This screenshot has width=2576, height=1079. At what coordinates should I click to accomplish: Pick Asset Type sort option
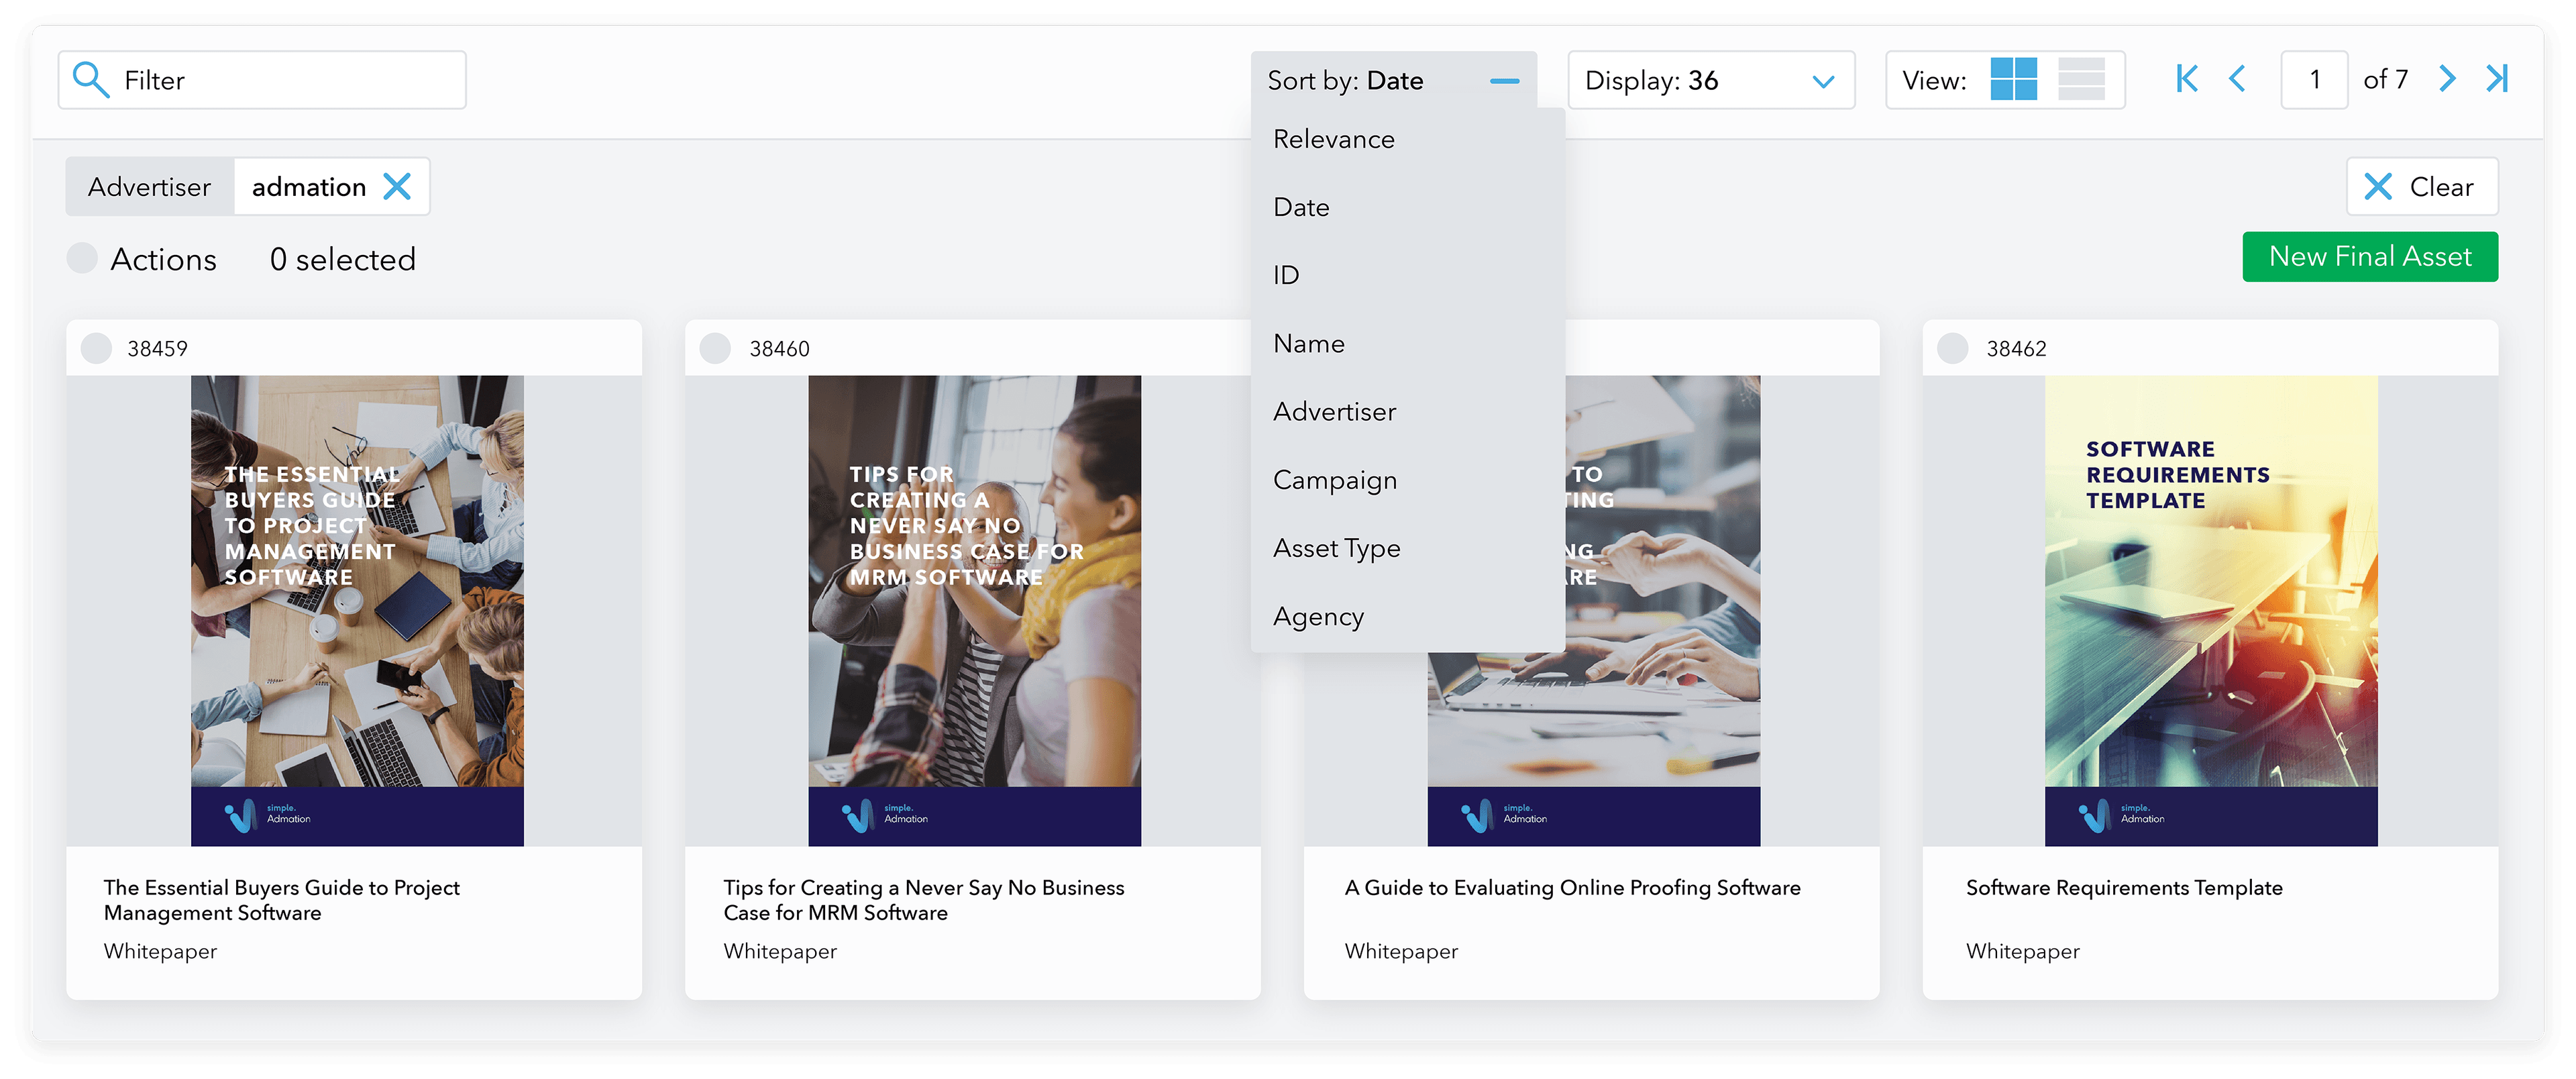[1336, 548]
